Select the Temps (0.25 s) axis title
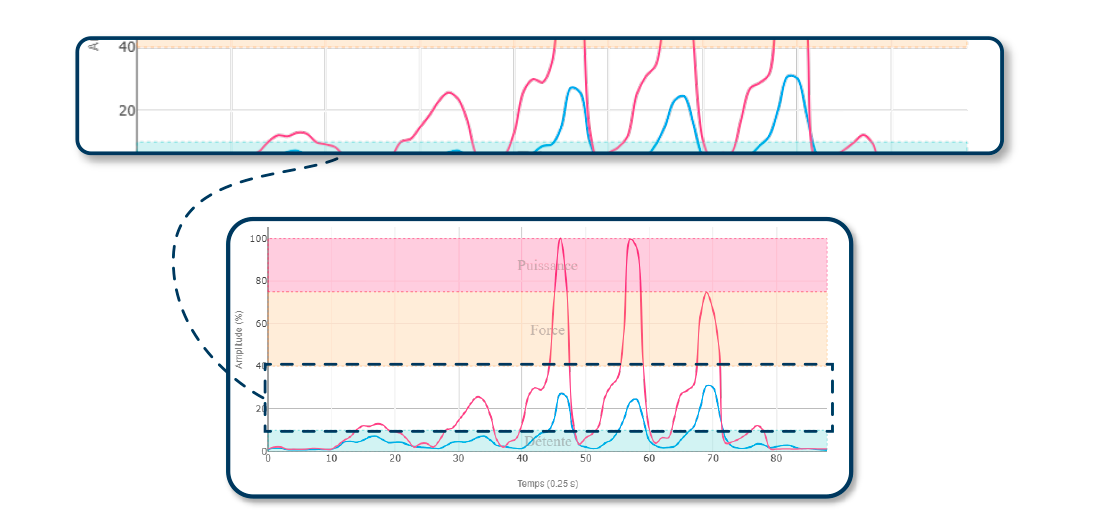Image resolution: width=1094 pixels, height=529 pixels. pyautogui.click(x=547, y=483)
